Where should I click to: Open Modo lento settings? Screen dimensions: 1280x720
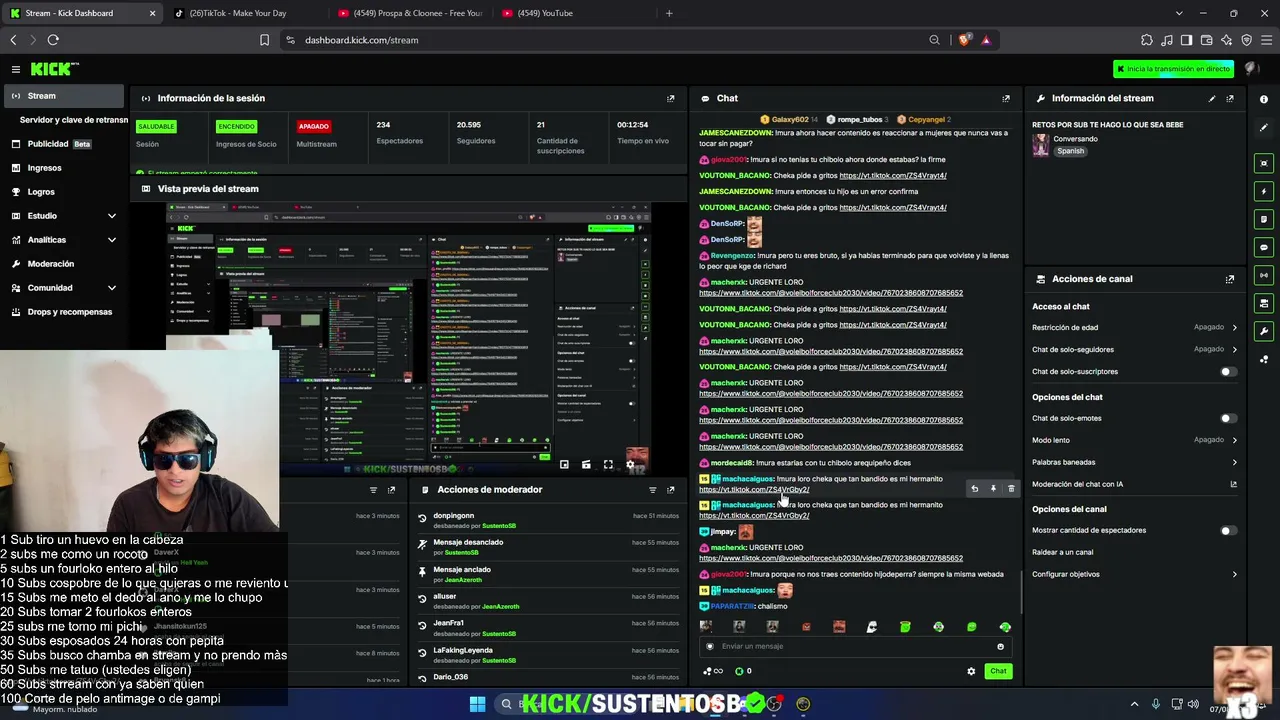(x=1135, y=440)
